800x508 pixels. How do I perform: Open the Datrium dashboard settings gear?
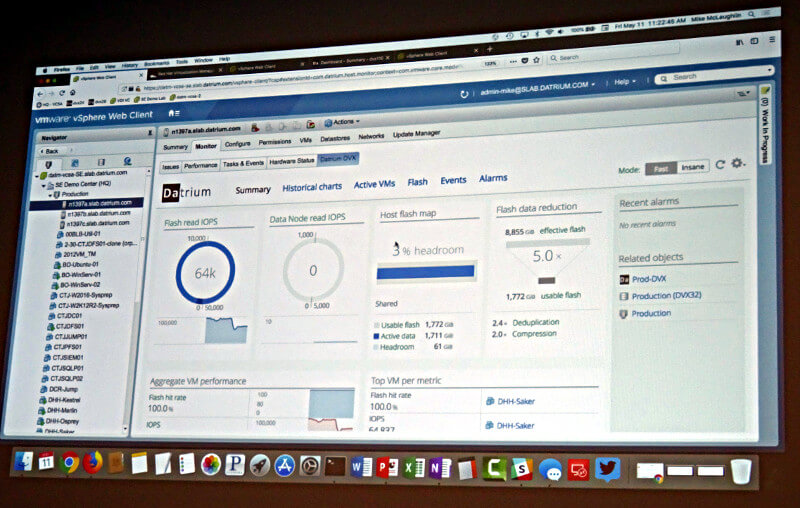pos(737,163)
